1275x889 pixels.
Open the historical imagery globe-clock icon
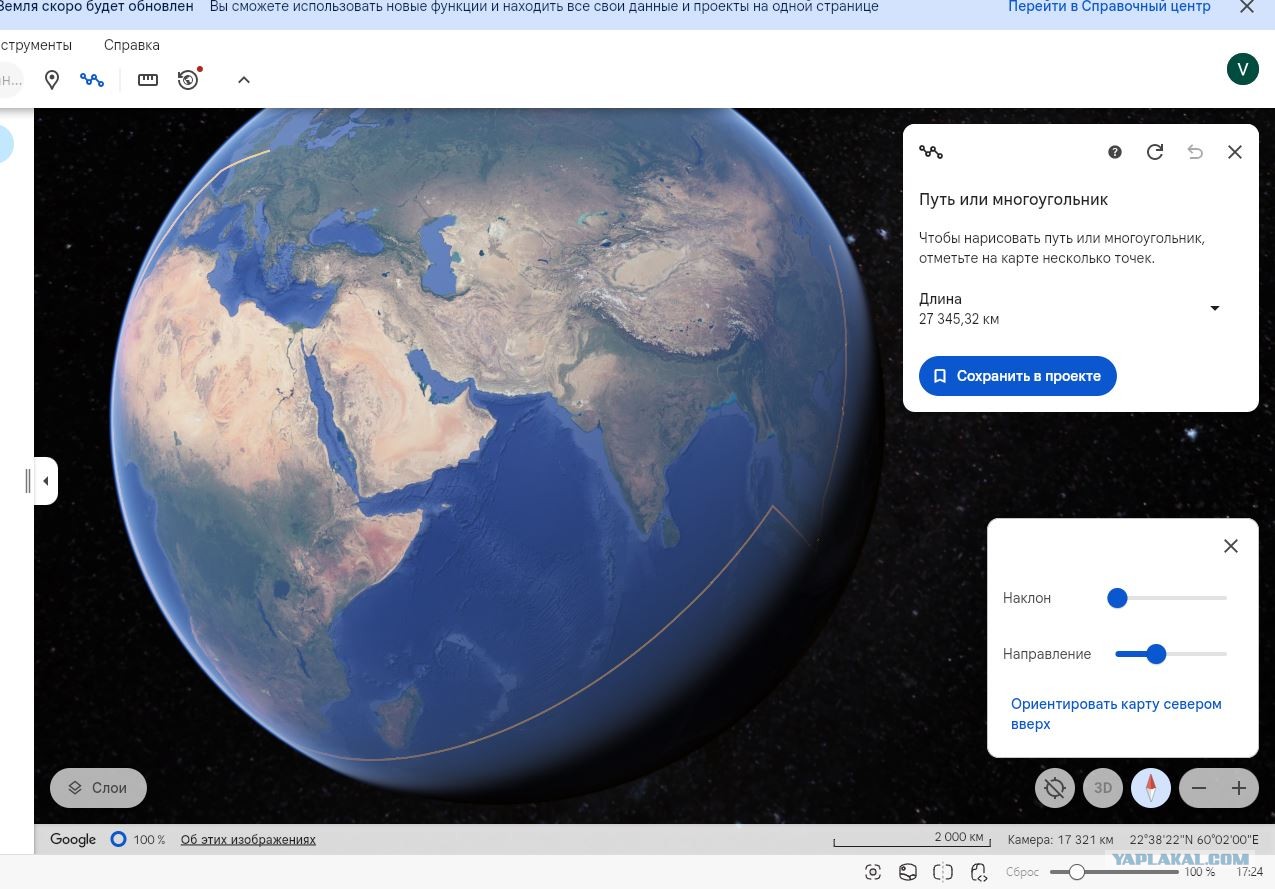(189, 79)
